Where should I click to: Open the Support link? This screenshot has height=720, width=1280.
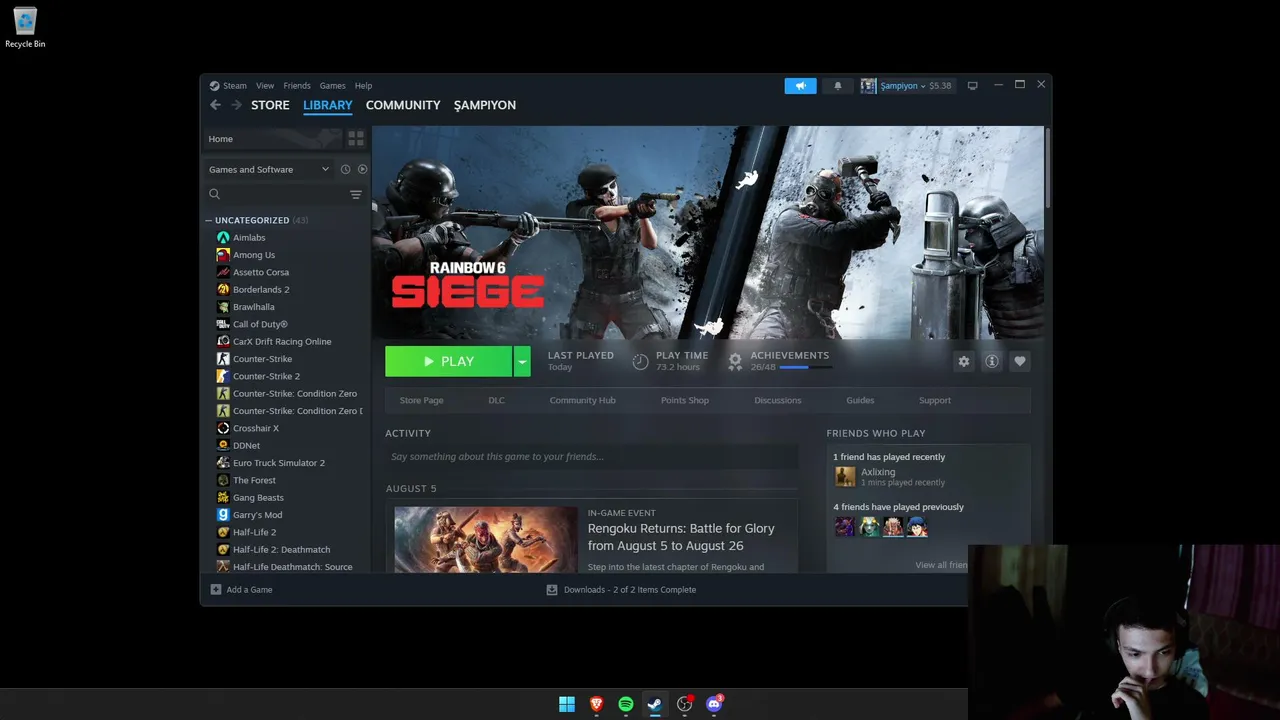(x=935, y=400)
